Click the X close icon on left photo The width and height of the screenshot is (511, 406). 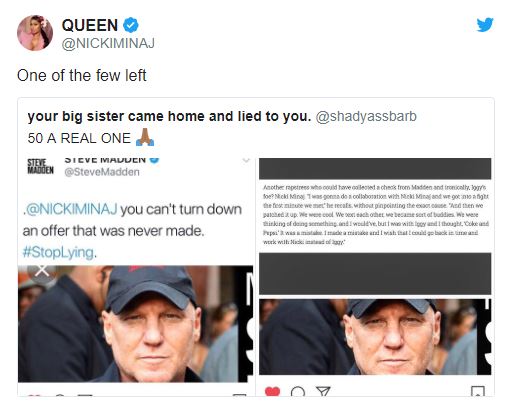tap(42, 271)
